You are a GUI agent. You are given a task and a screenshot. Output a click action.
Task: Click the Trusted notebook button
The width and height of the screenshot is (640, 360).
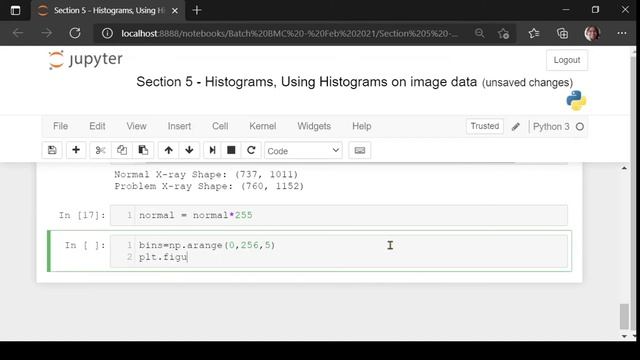pyautogui.click(x=484, y=126)
